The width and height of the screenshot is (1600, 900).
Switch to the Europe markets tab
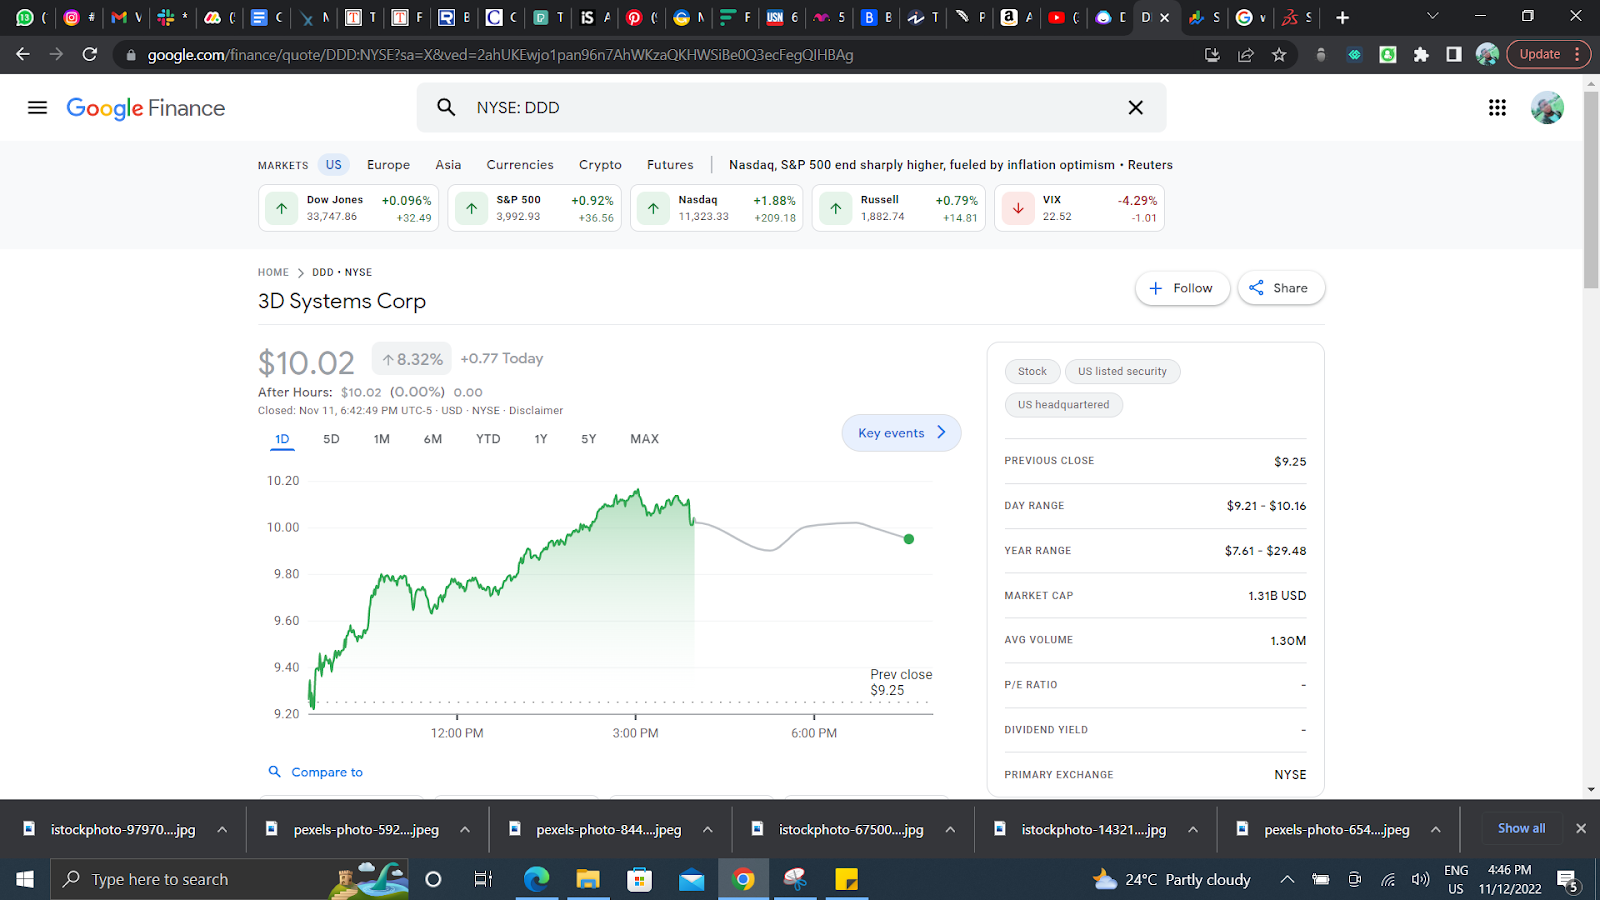click(388, 165)
